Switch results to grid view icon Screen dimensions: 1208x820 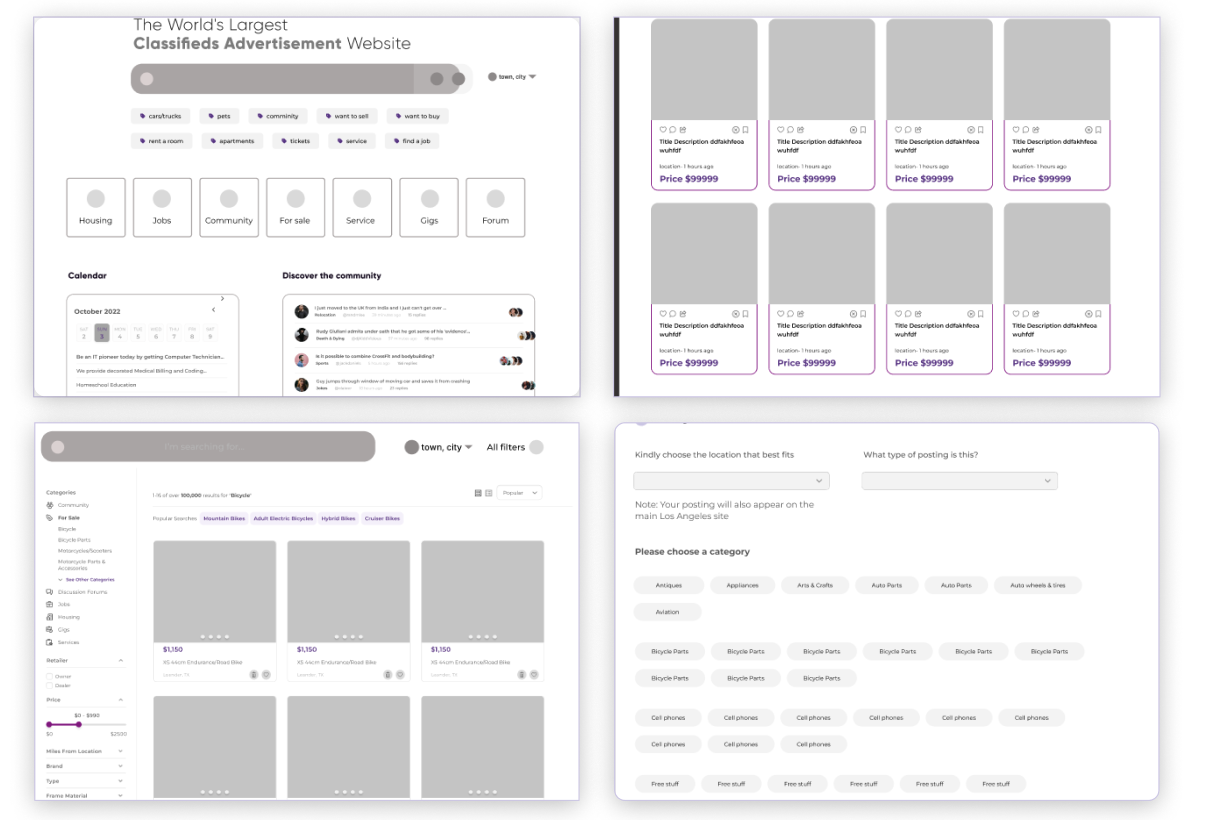click(x=480, y=492)
